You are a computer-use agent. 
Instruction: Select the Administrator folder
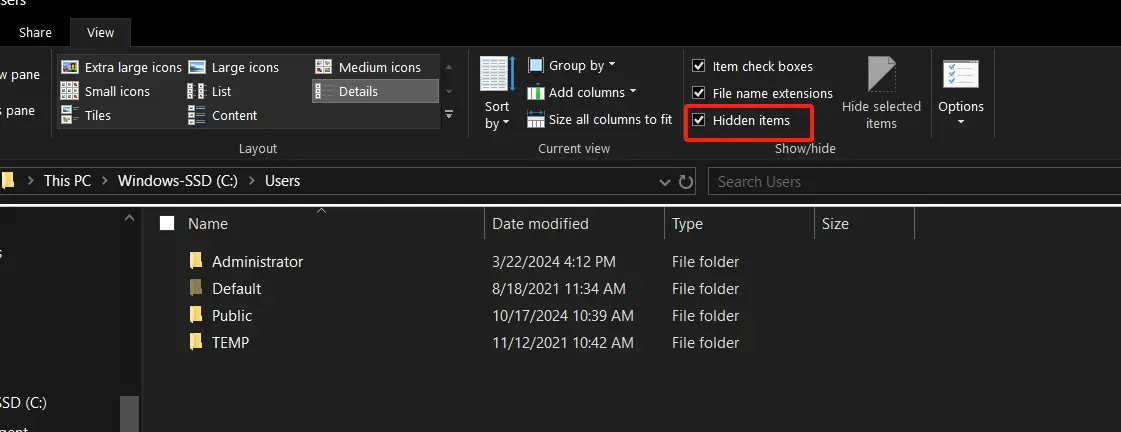point(257,261)
